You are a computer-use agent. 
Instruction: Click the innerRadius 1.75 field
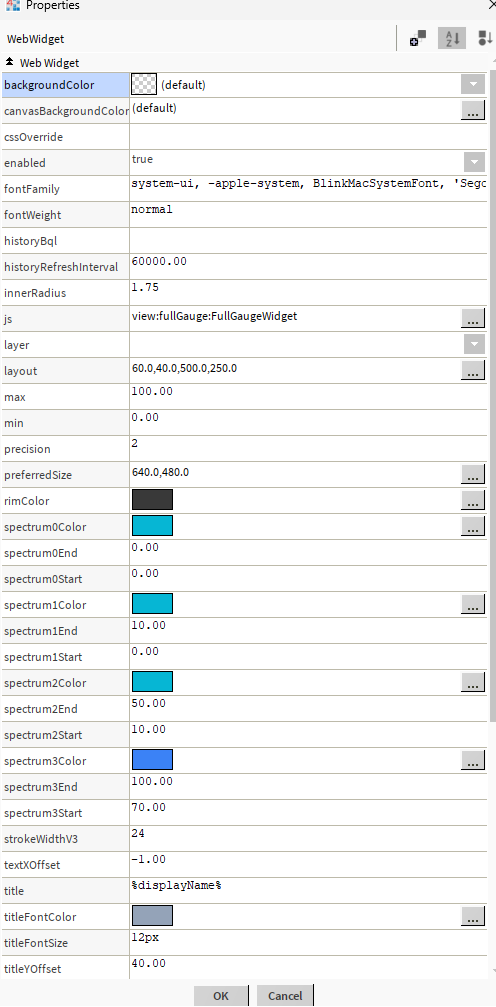pyautogui.click(x=308, y=293)
